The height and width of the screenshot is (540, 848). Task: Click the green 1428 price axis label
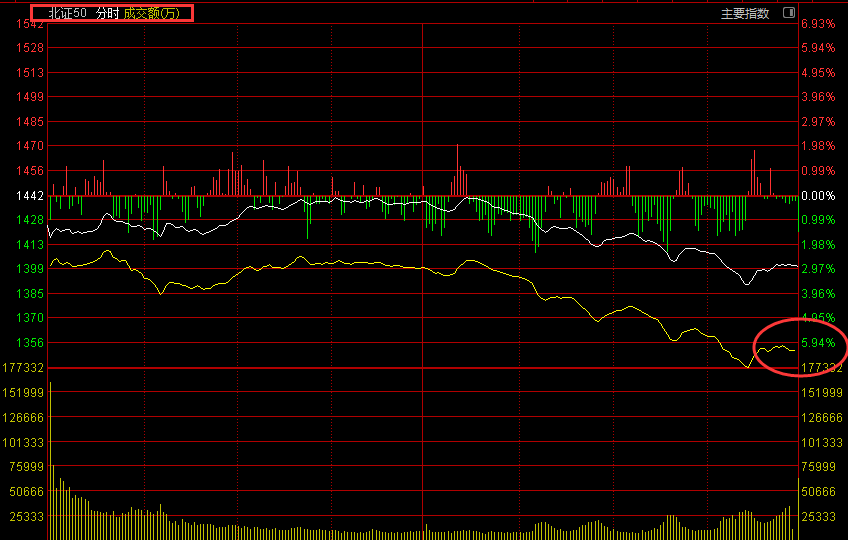(30, 220)
